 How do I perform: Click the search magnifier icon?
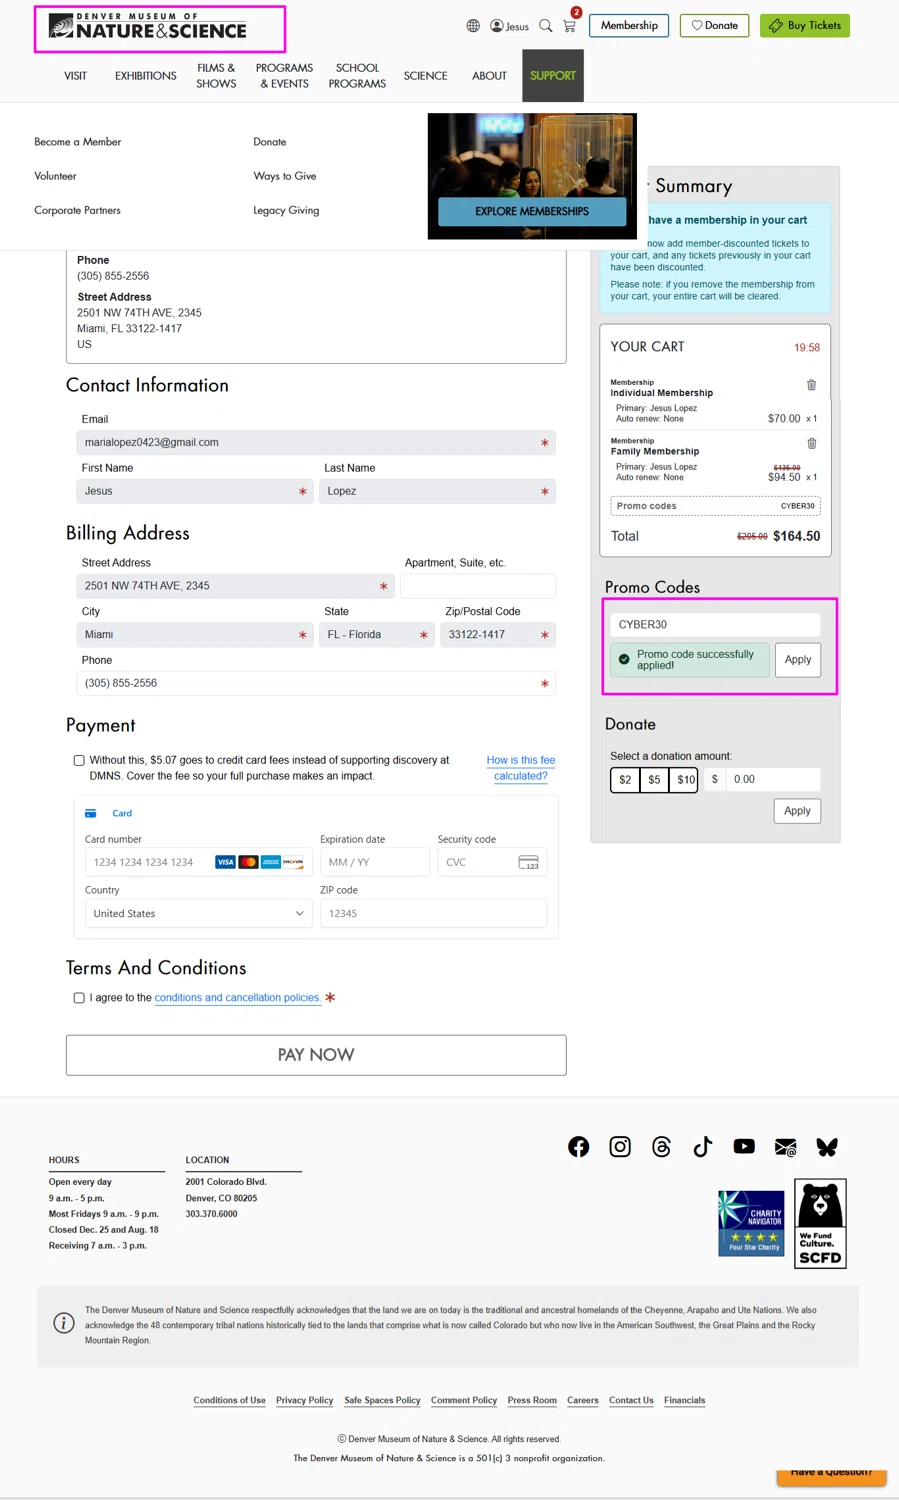pyautogui.click(x=546, y=26)
